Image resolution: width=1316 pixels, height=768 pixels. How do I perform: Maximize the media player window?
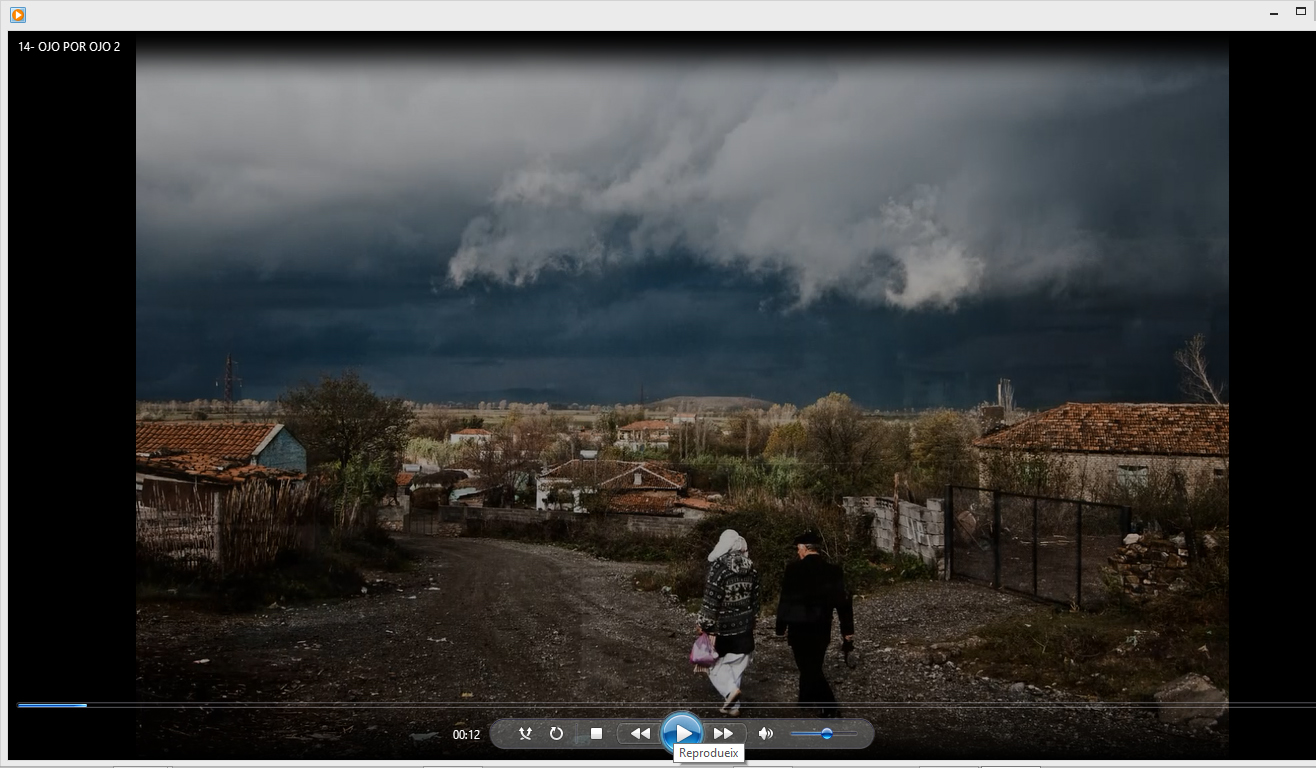click(1301, 12)
